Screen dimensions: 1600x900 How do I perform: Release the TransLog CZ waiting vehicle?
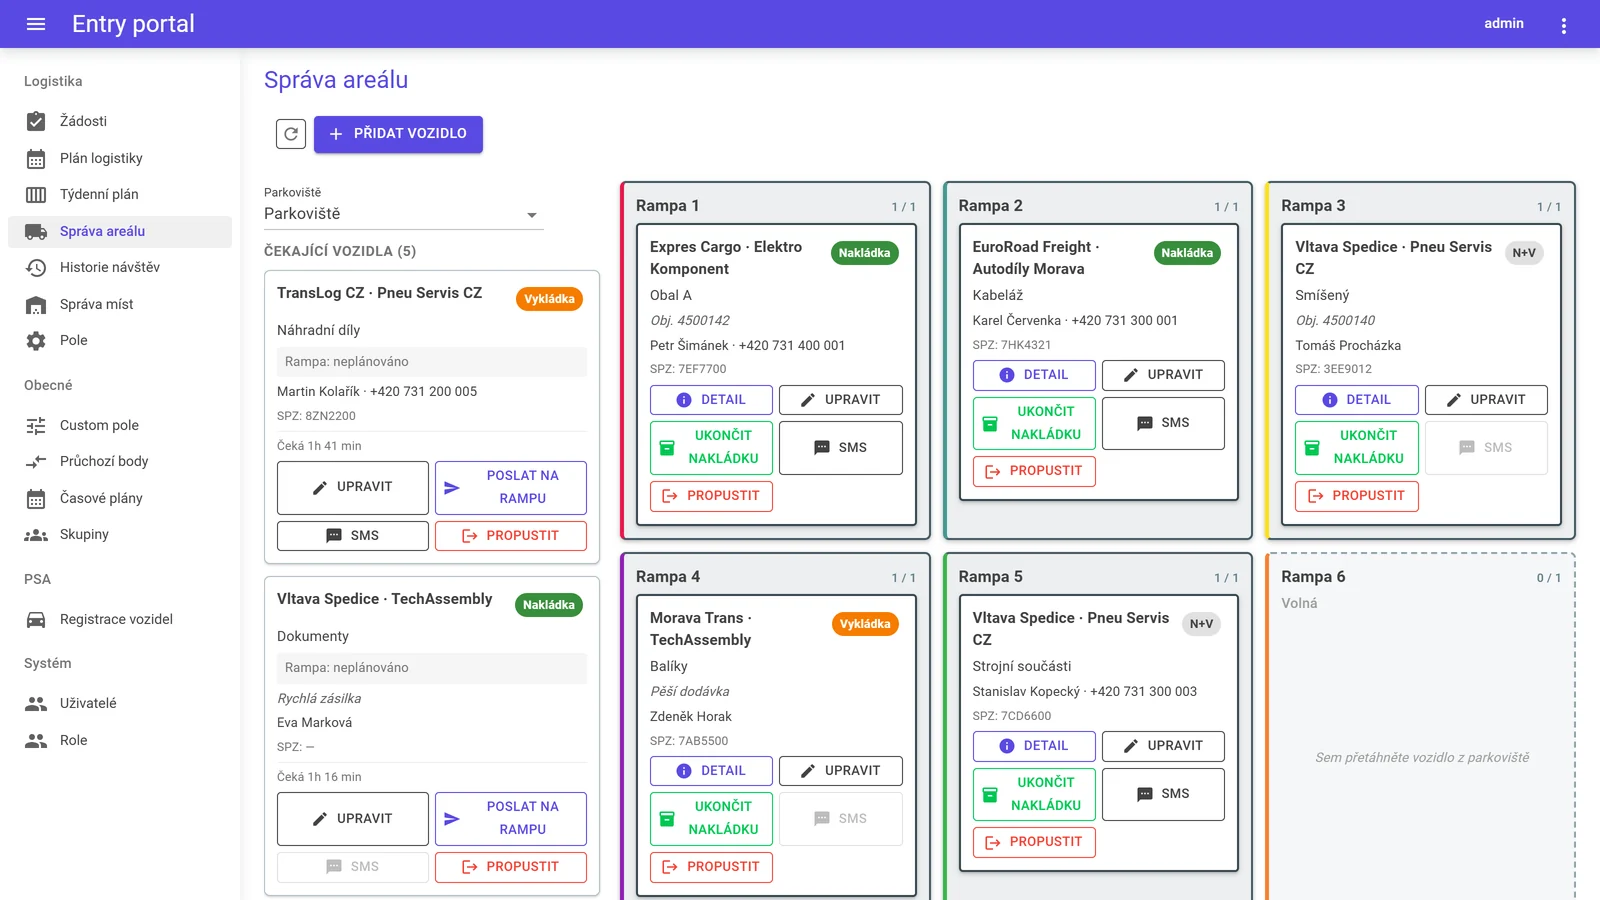(x=511, y=536)
